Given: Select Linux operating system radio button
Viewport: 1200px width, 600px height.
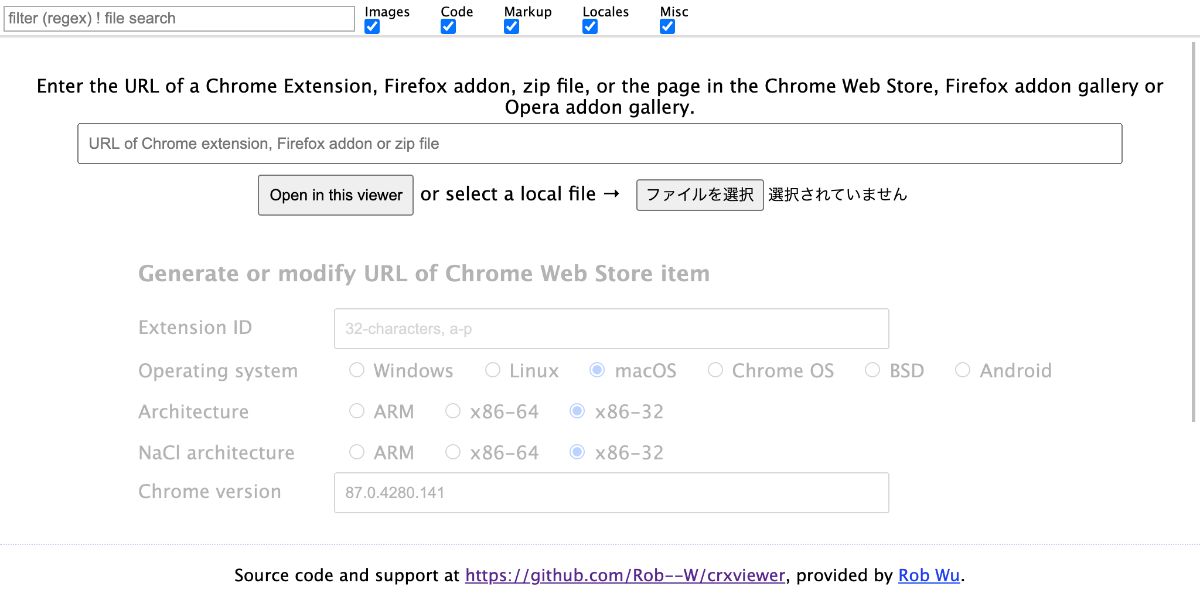Looking at the screenshot, I should point(493,370).
